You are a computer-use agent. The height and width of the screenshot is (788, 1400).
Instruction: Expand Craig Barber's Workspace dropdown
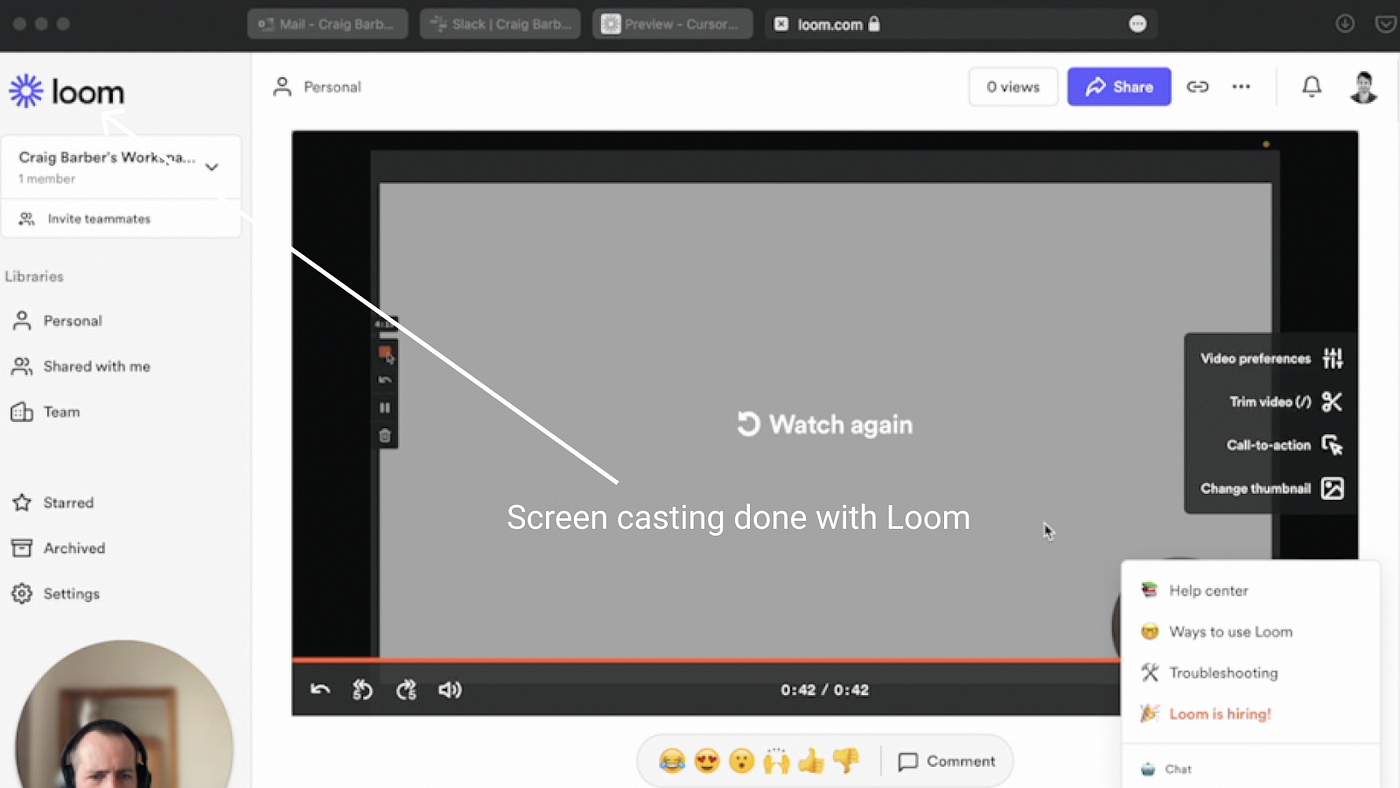pyautogui.click(x=211, y=167)
